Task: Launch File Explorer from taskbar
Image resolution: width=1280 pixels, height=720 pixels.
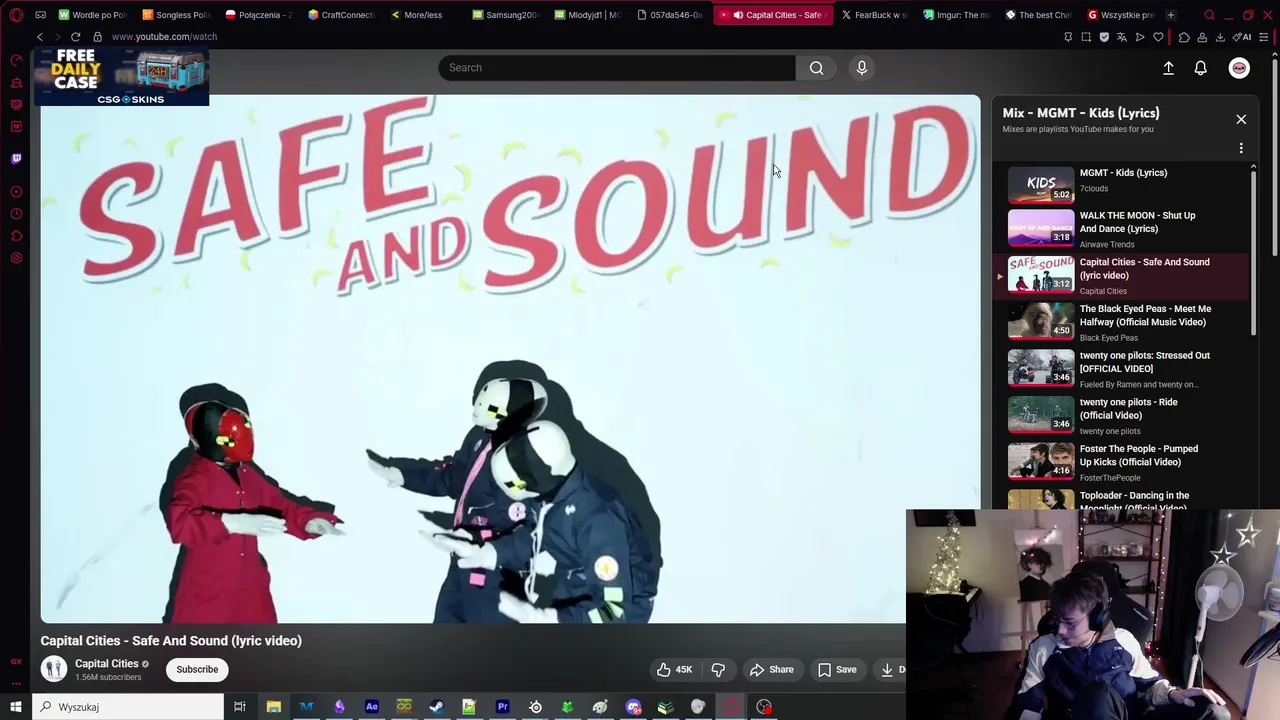Action: pyautogui.click(x=273, y=707)
